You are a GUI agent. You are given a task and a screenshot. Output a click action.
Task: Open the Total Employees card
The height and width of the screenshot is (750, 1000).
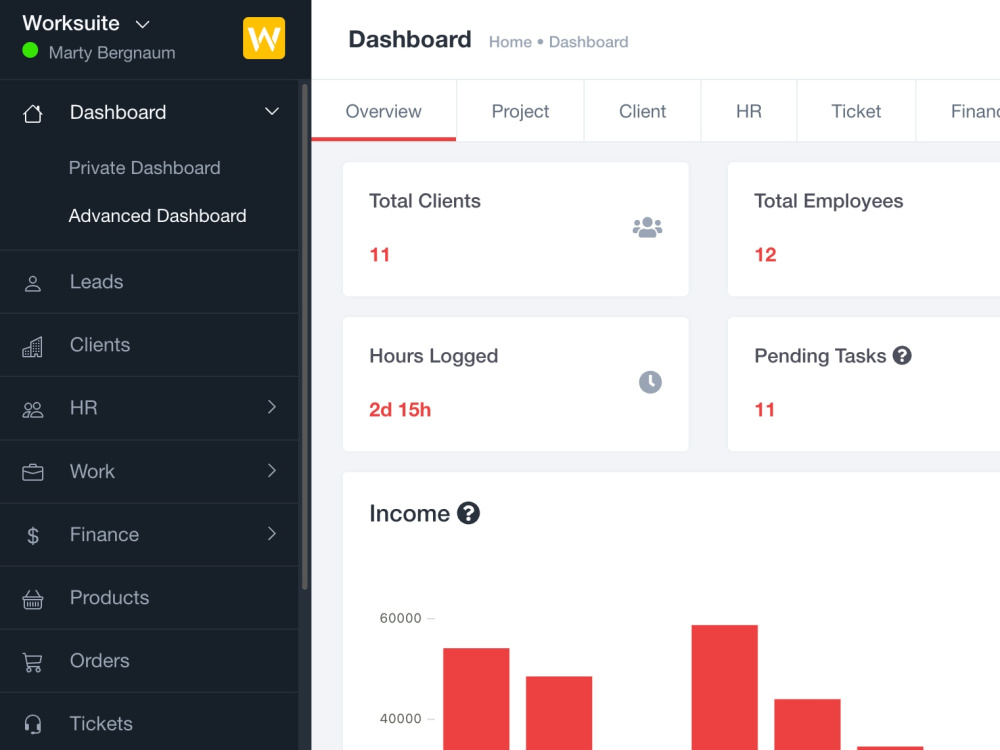[x=864, y=229]
